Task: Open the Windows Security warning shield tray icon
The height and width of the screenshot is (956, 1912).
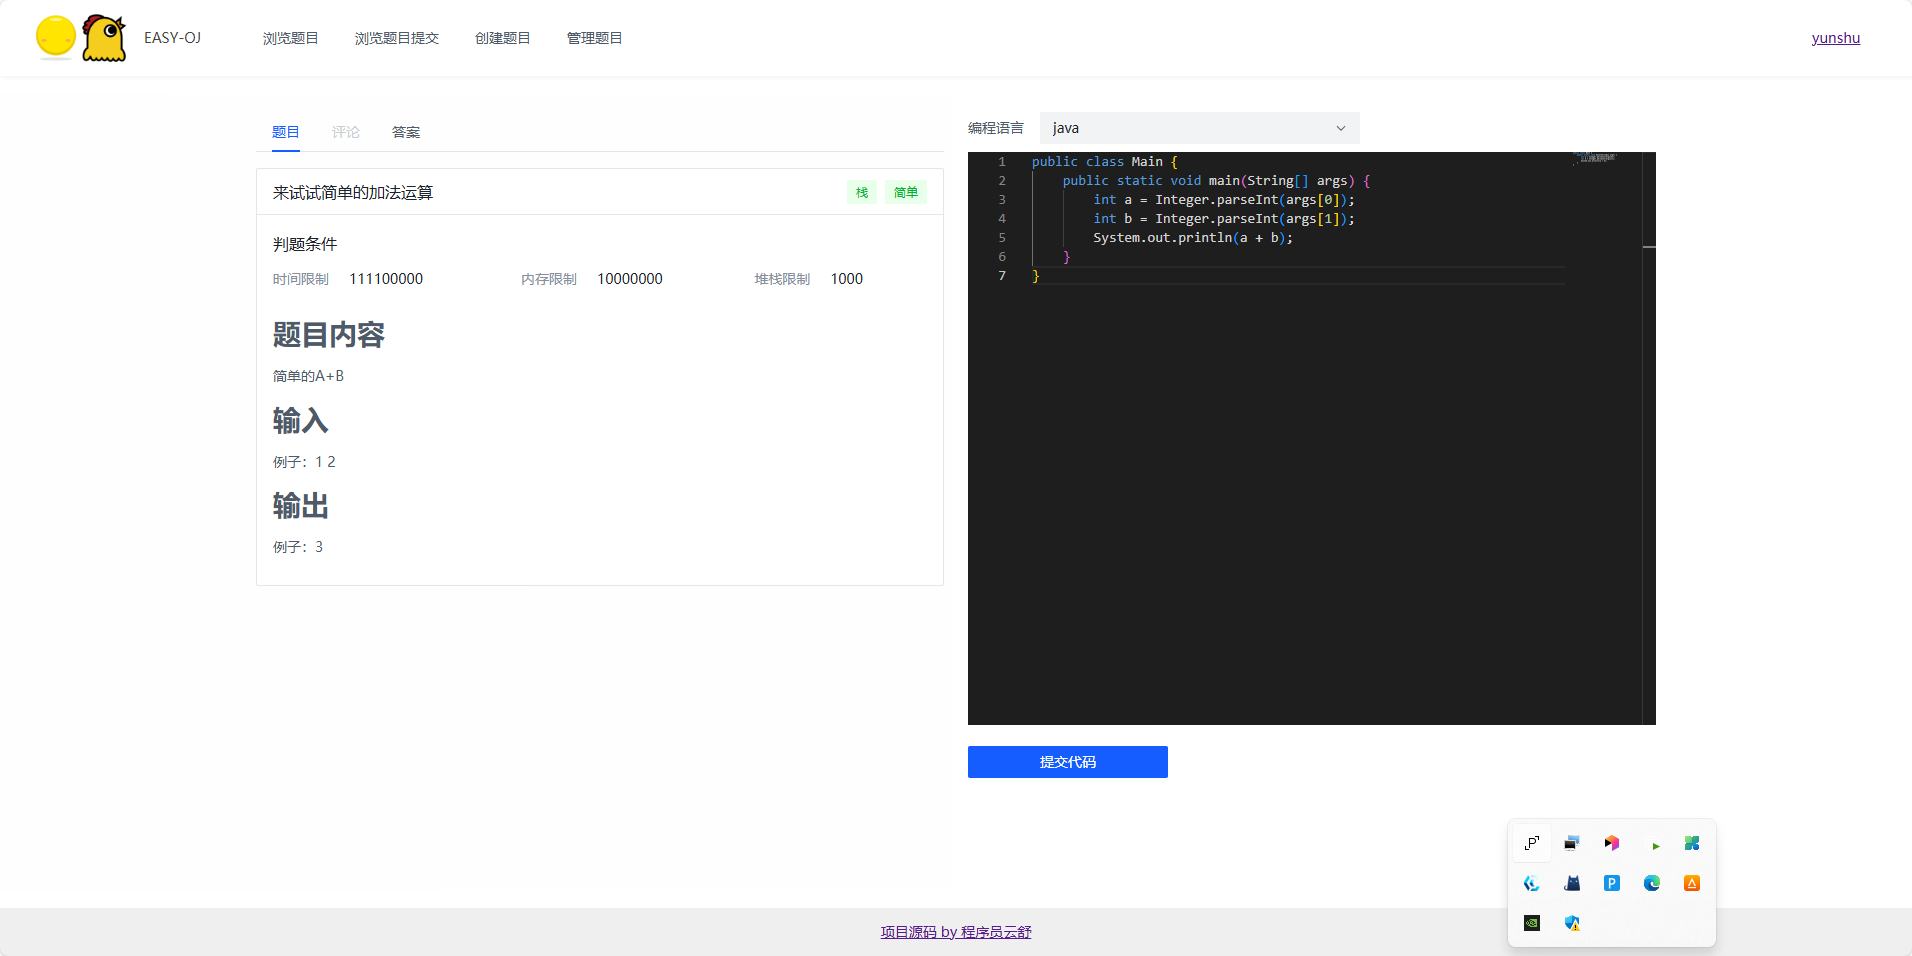Action: click(x=1572, y=923)
